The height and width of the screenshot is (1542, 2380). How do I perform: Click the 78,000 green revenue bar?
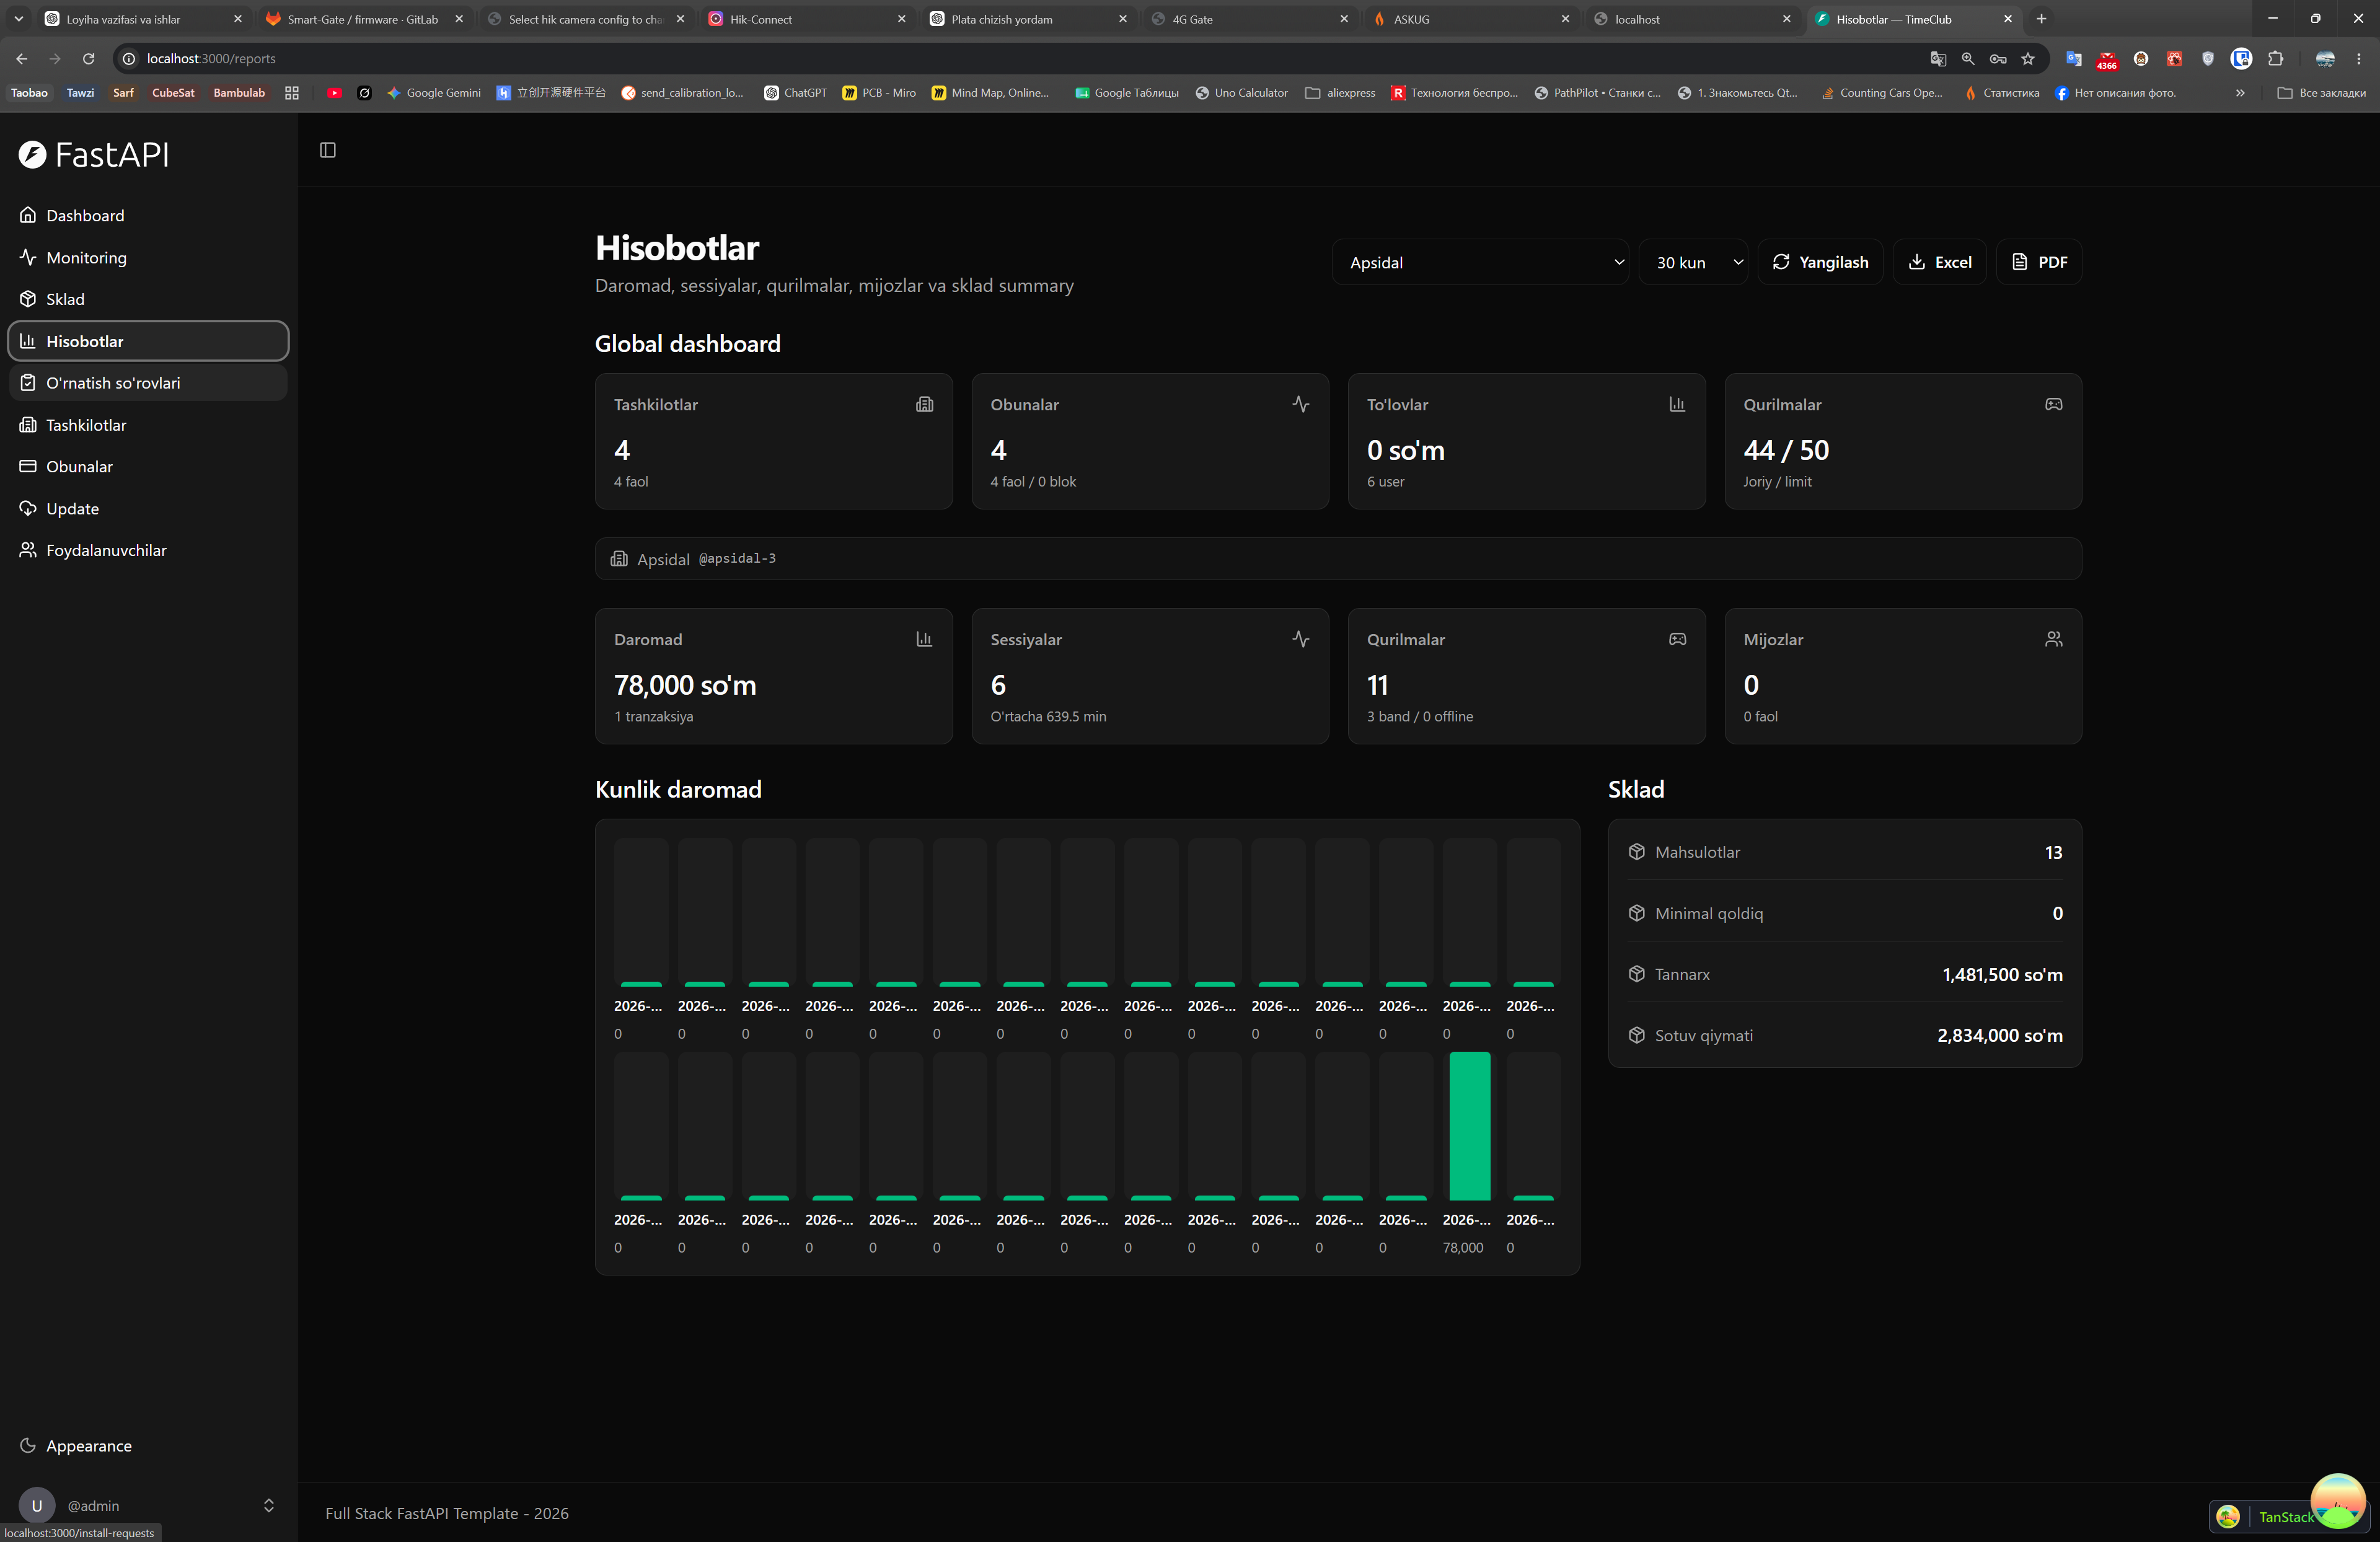pyautogui.click(x=1469, y=1126)
